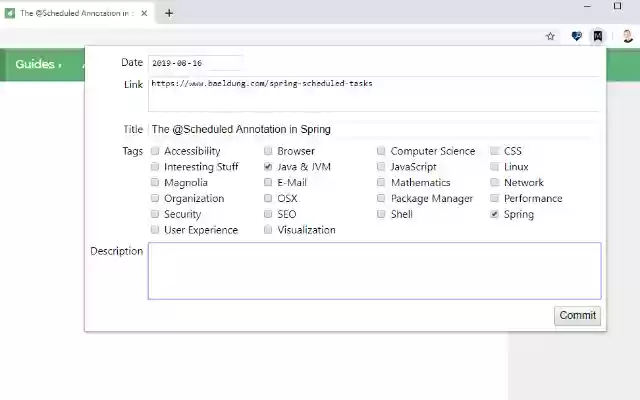
Task: Check the SEO tag
Action: [x=268, y=214]
